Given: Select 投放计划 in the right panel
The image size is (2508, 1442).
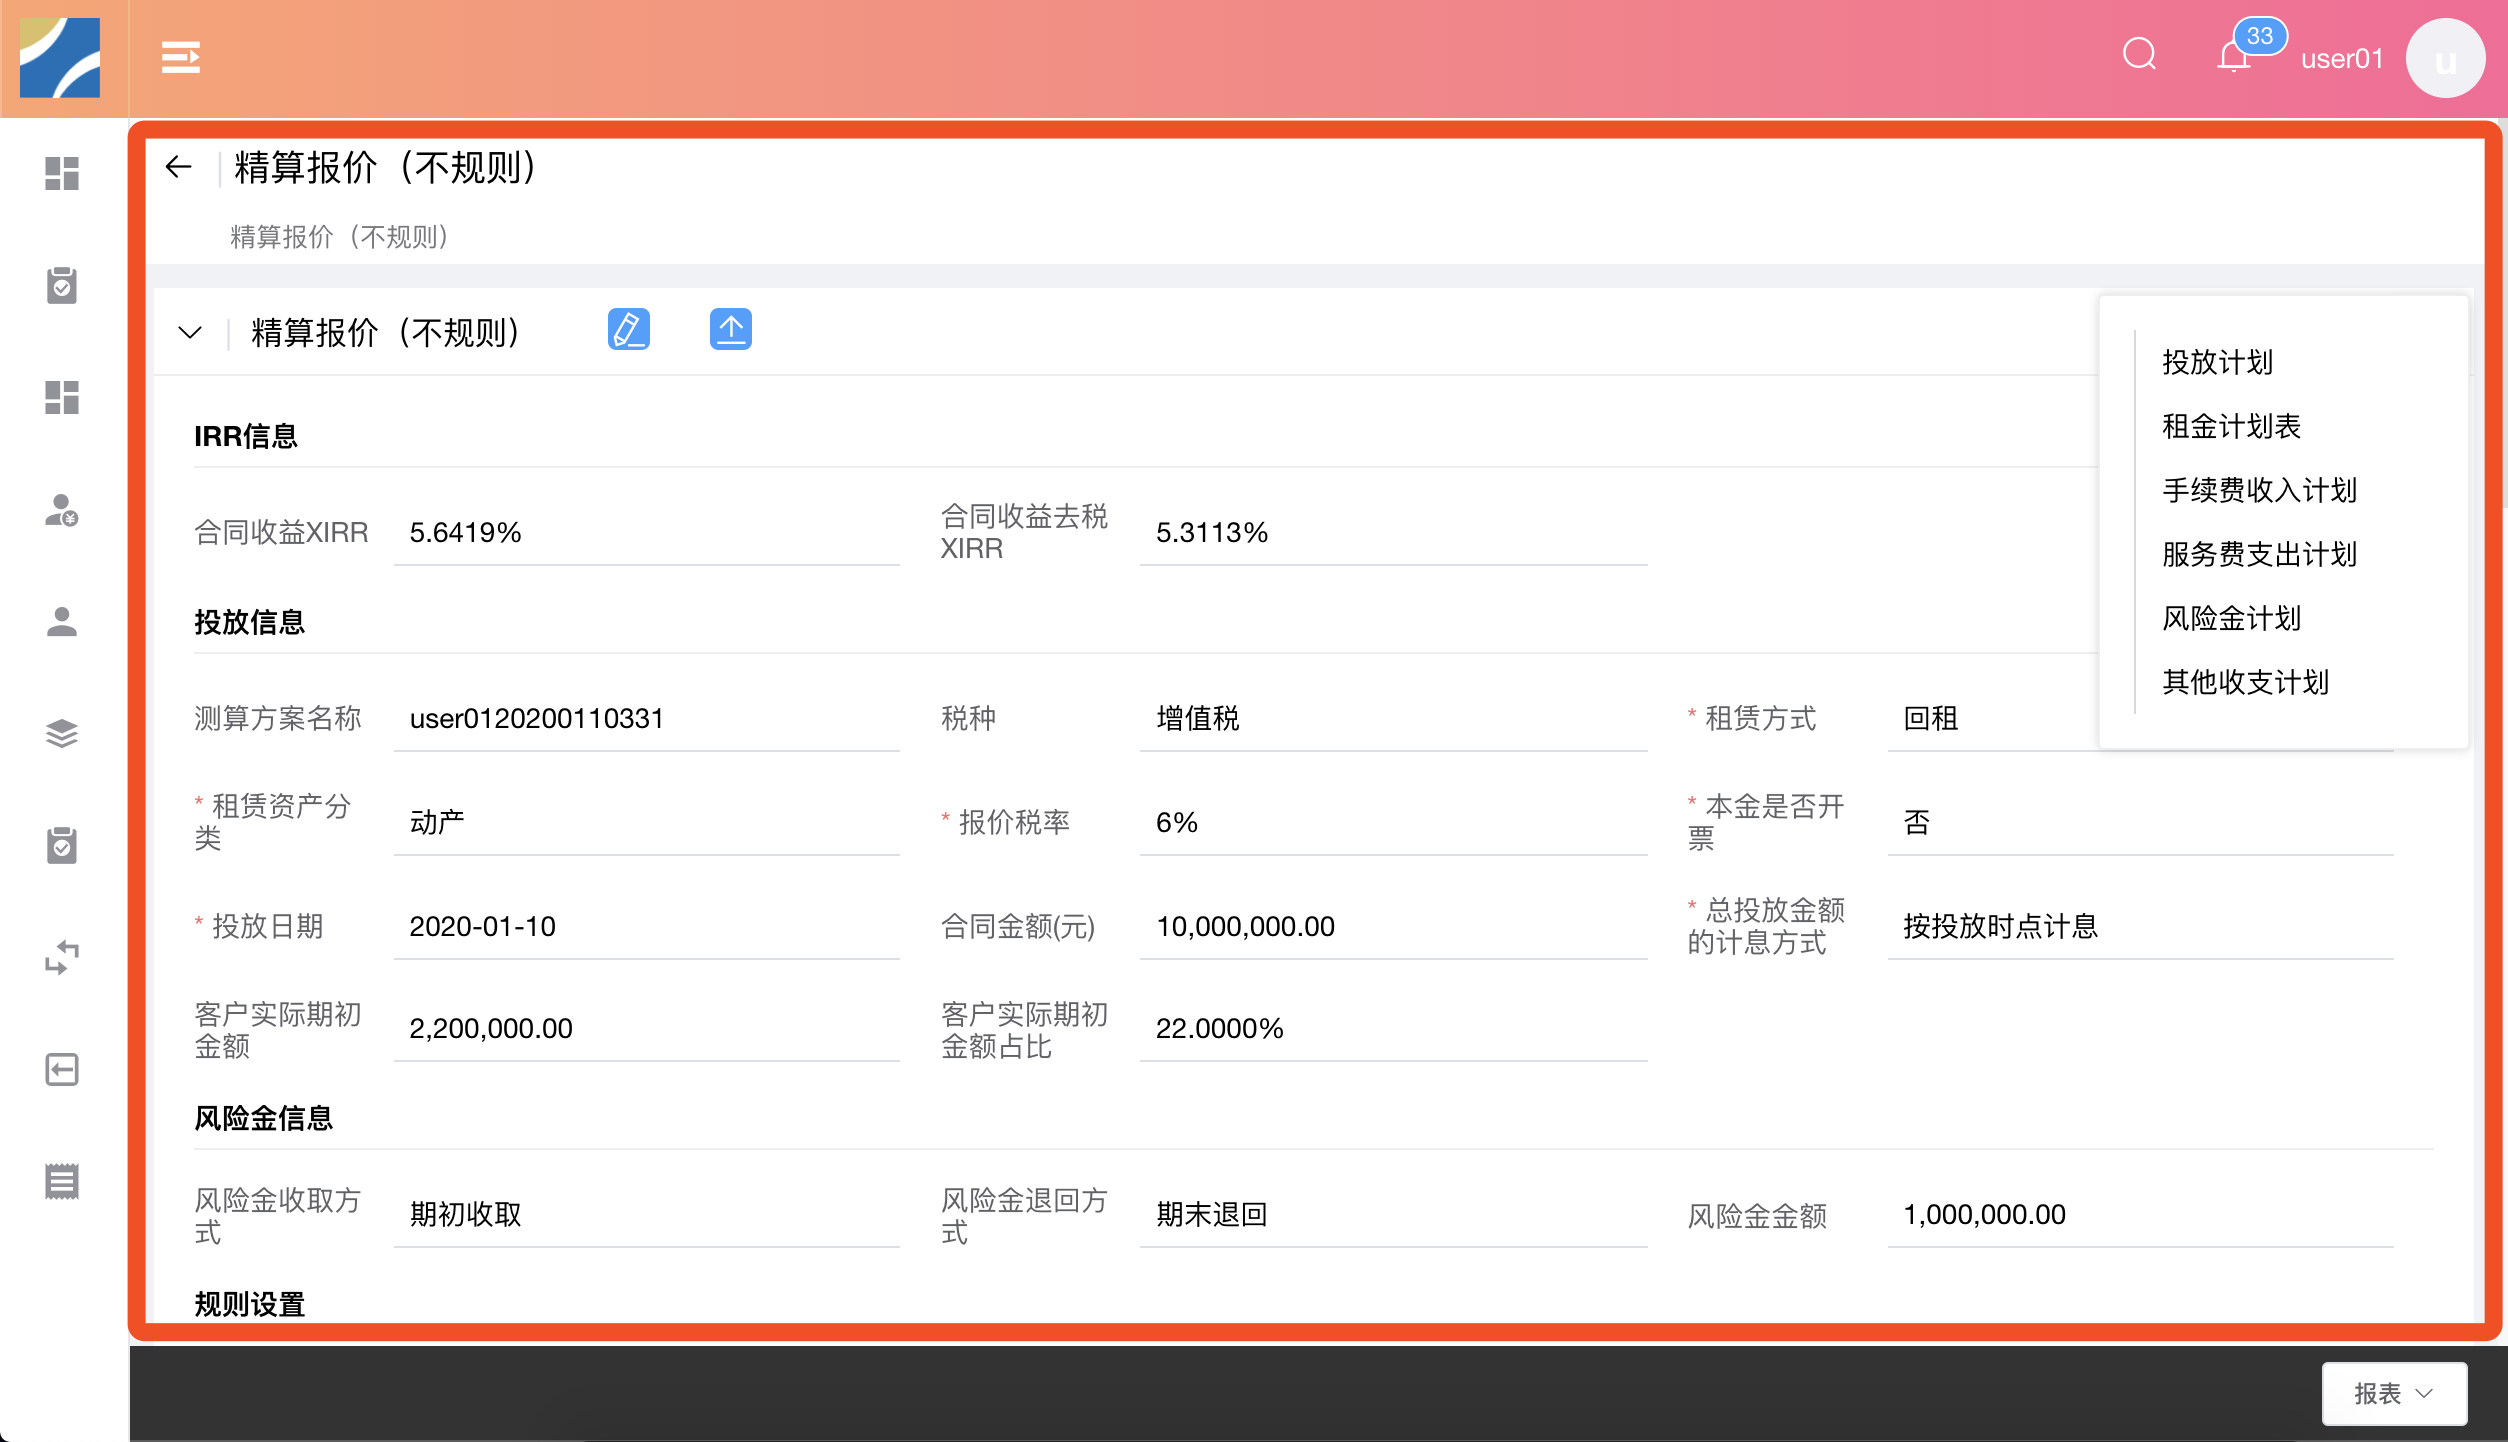Looking at the screenshot, I should [2218, 362].
